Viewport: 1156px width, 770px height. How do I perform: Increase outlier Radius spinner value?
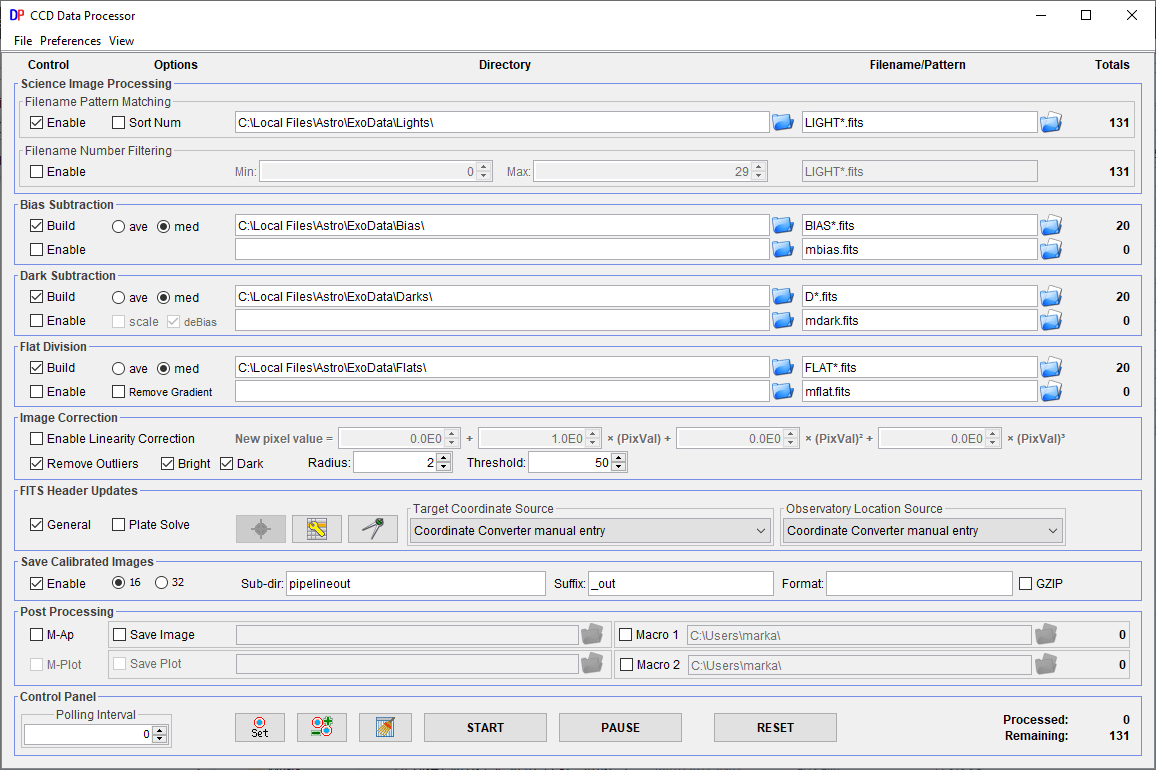click(443, 458)
